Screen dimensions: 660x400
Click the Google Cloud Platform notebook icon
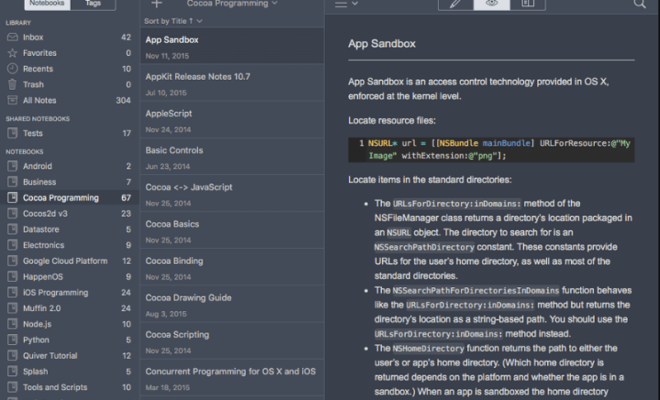13,261
